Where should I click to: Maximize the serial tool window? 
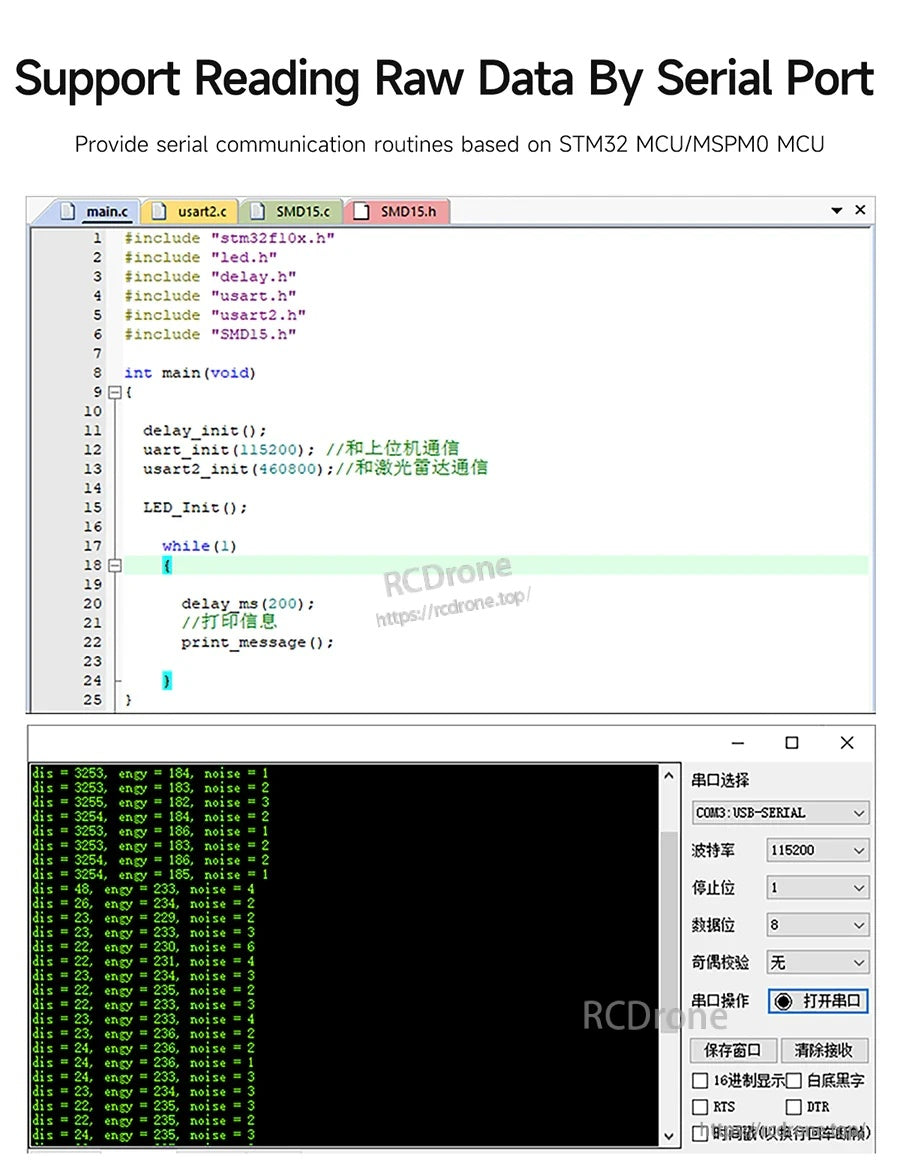click(x=792, y=743)
